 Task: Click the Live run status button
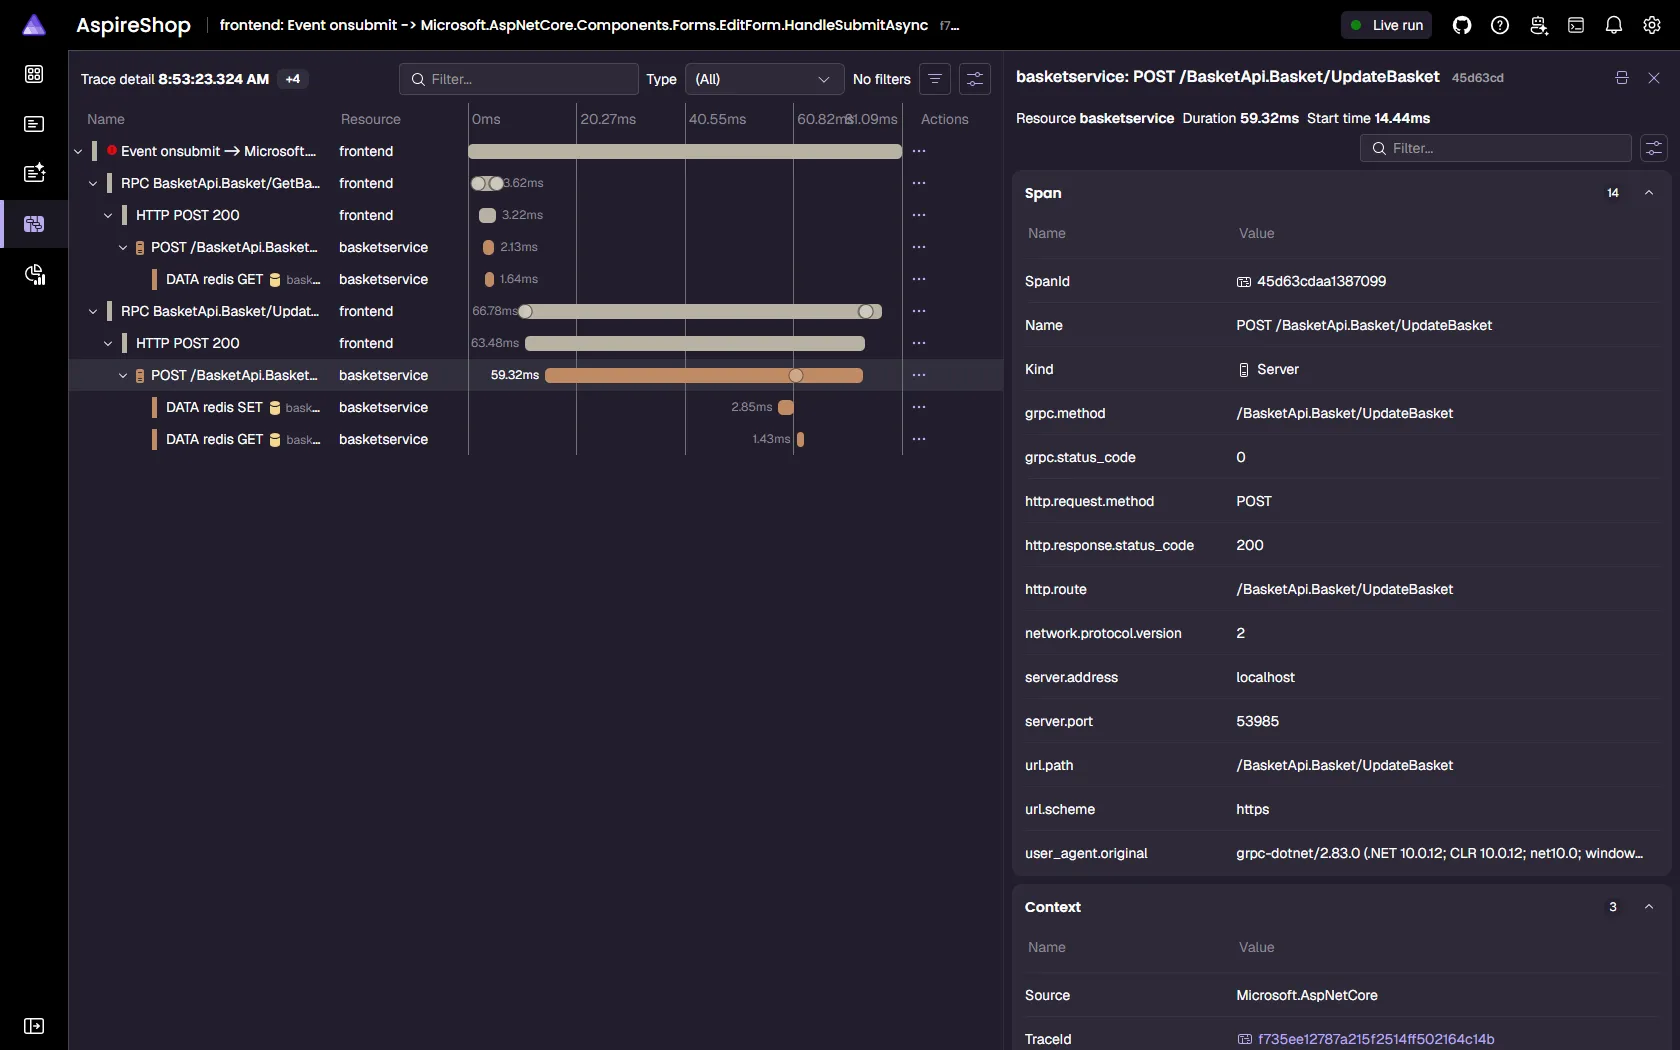point(1386,25)
